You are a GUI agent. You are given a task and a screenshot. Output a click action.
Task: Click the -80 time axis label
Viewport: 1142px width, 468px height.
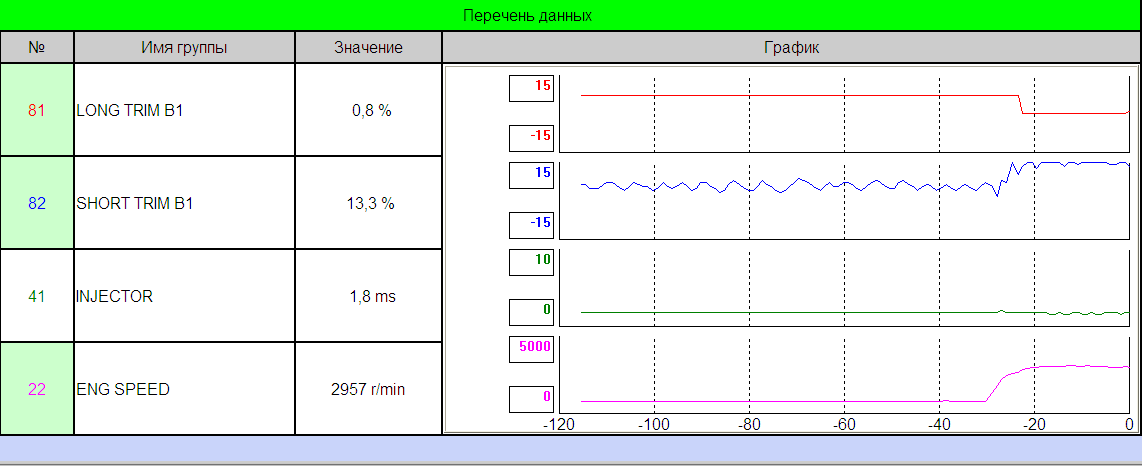(747, 424)
